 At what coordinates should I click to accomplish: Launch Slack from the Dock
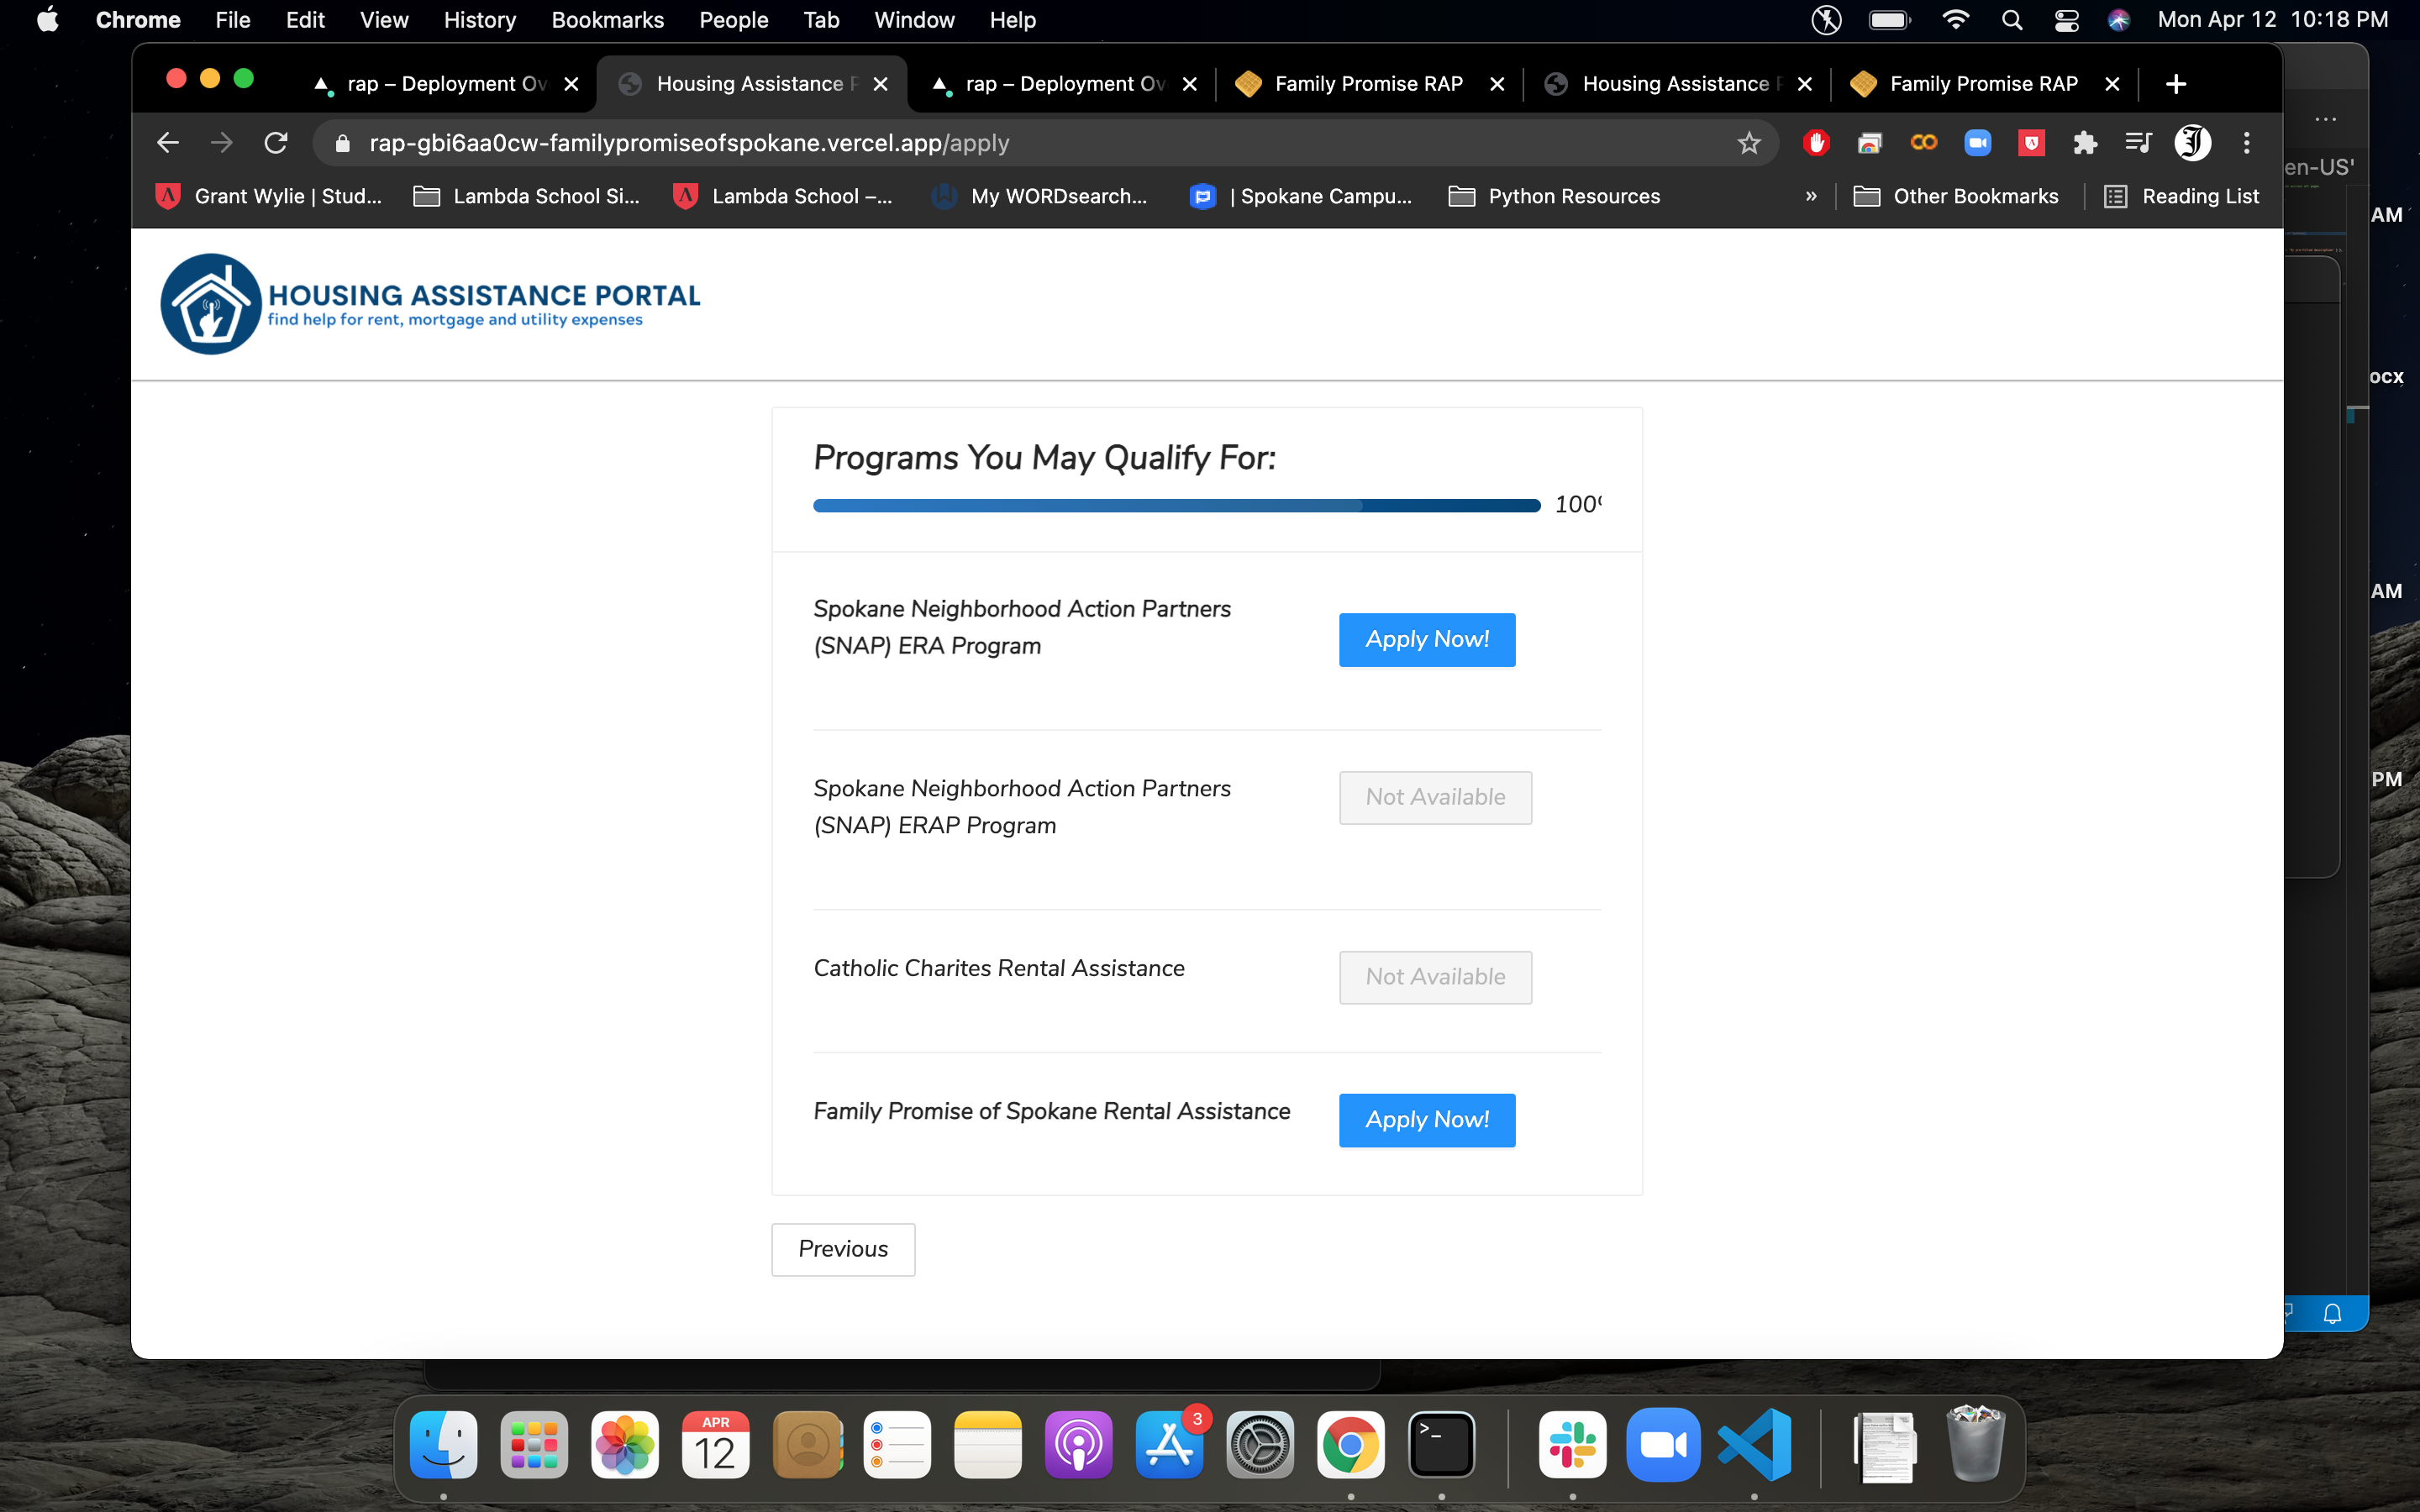coord(1573,1445)
